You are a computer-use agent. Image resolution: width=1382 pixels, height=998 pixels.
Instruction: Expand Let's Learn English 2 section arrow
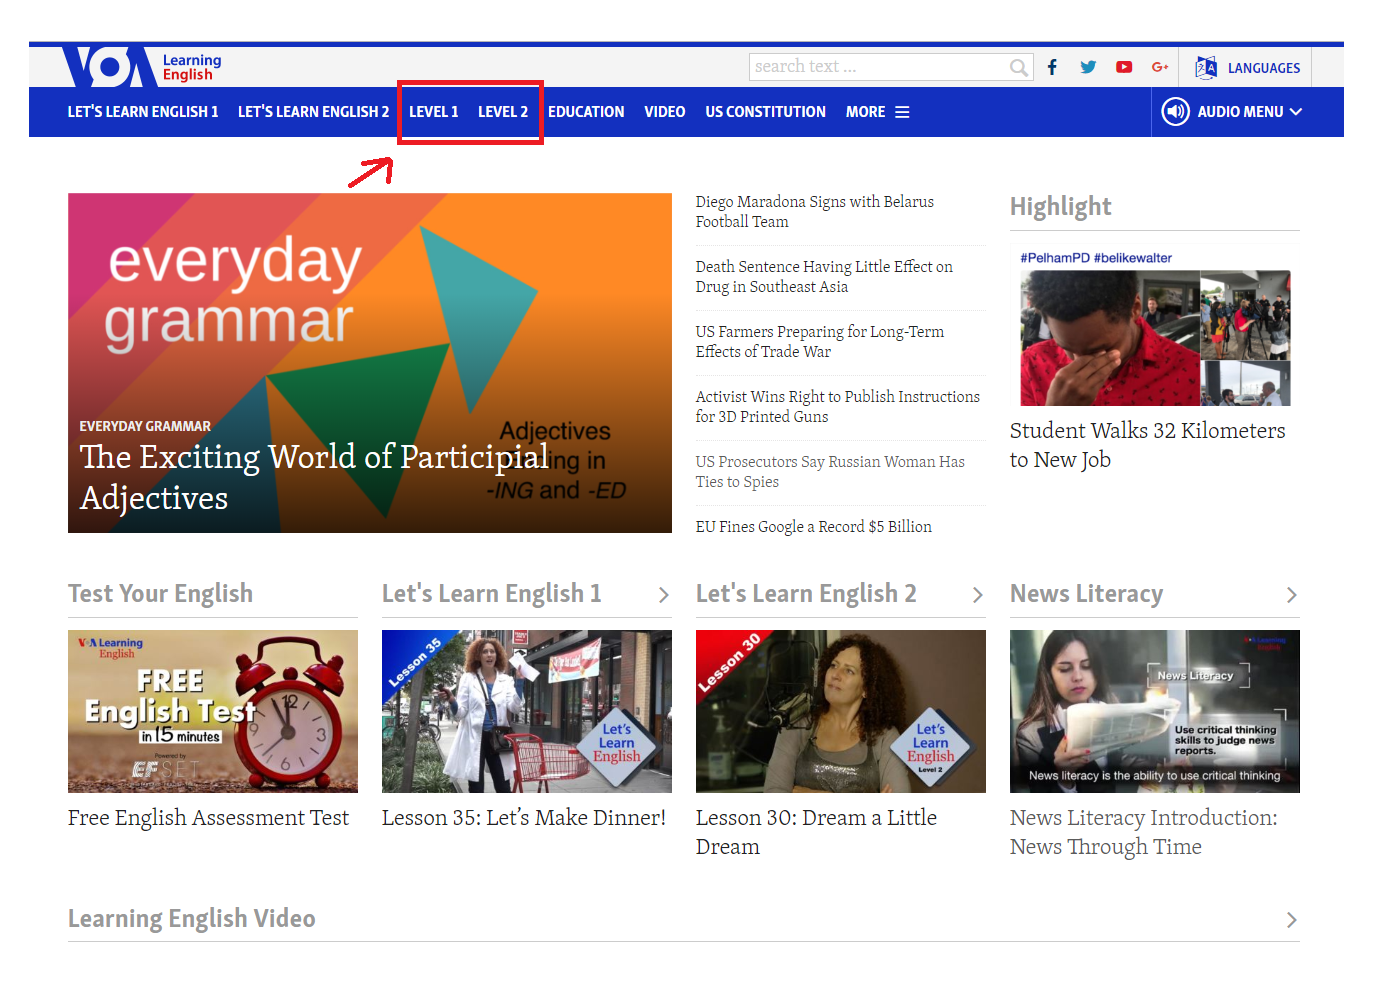[x=977, y=595]
